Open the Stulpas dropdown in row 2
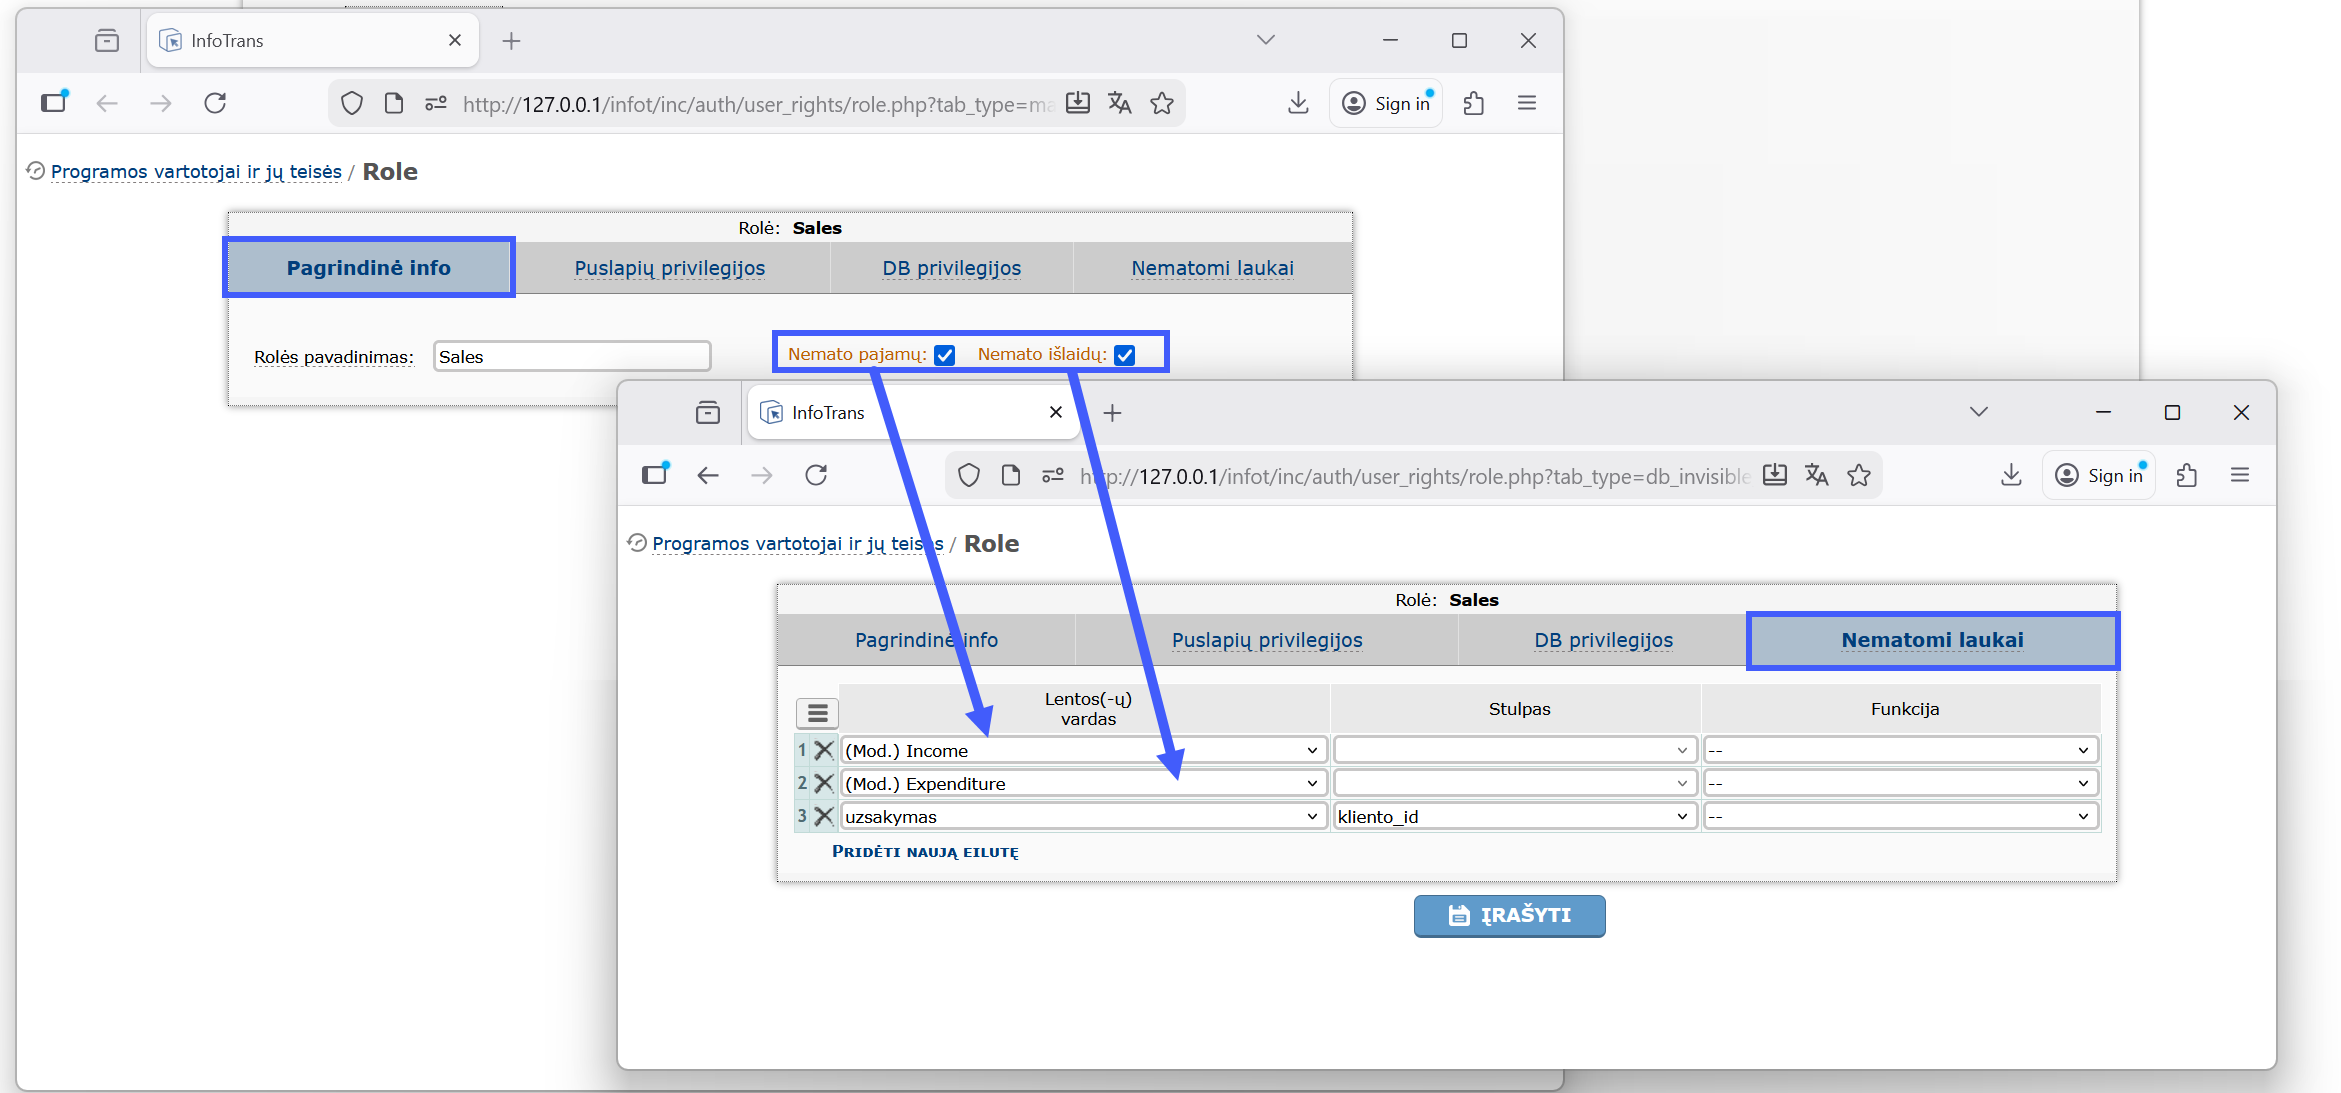2341x1093 pixels. 1514,783
